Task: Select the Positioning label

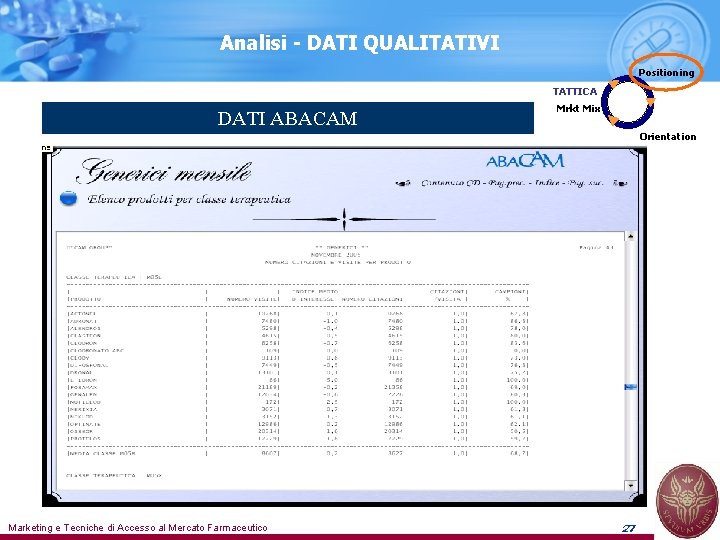Action: [666, 72]
